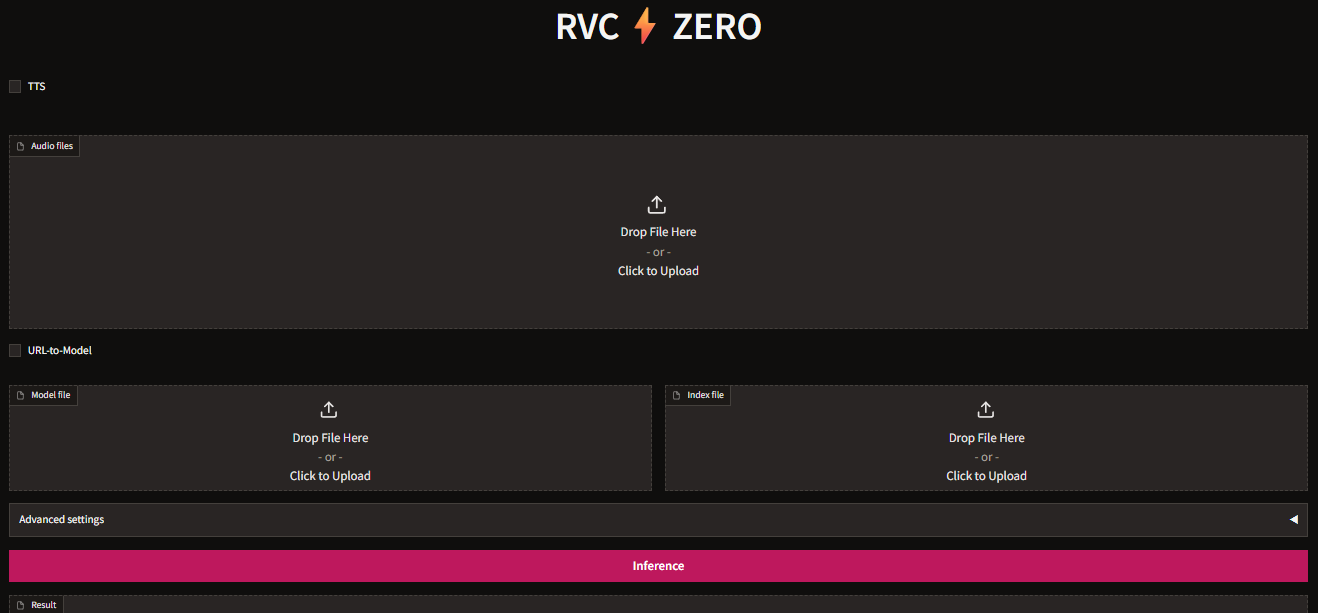
Task: Click the lightning bolt in the RVC ZERO title
Action: pyautogui.click(x=643, y=26)
